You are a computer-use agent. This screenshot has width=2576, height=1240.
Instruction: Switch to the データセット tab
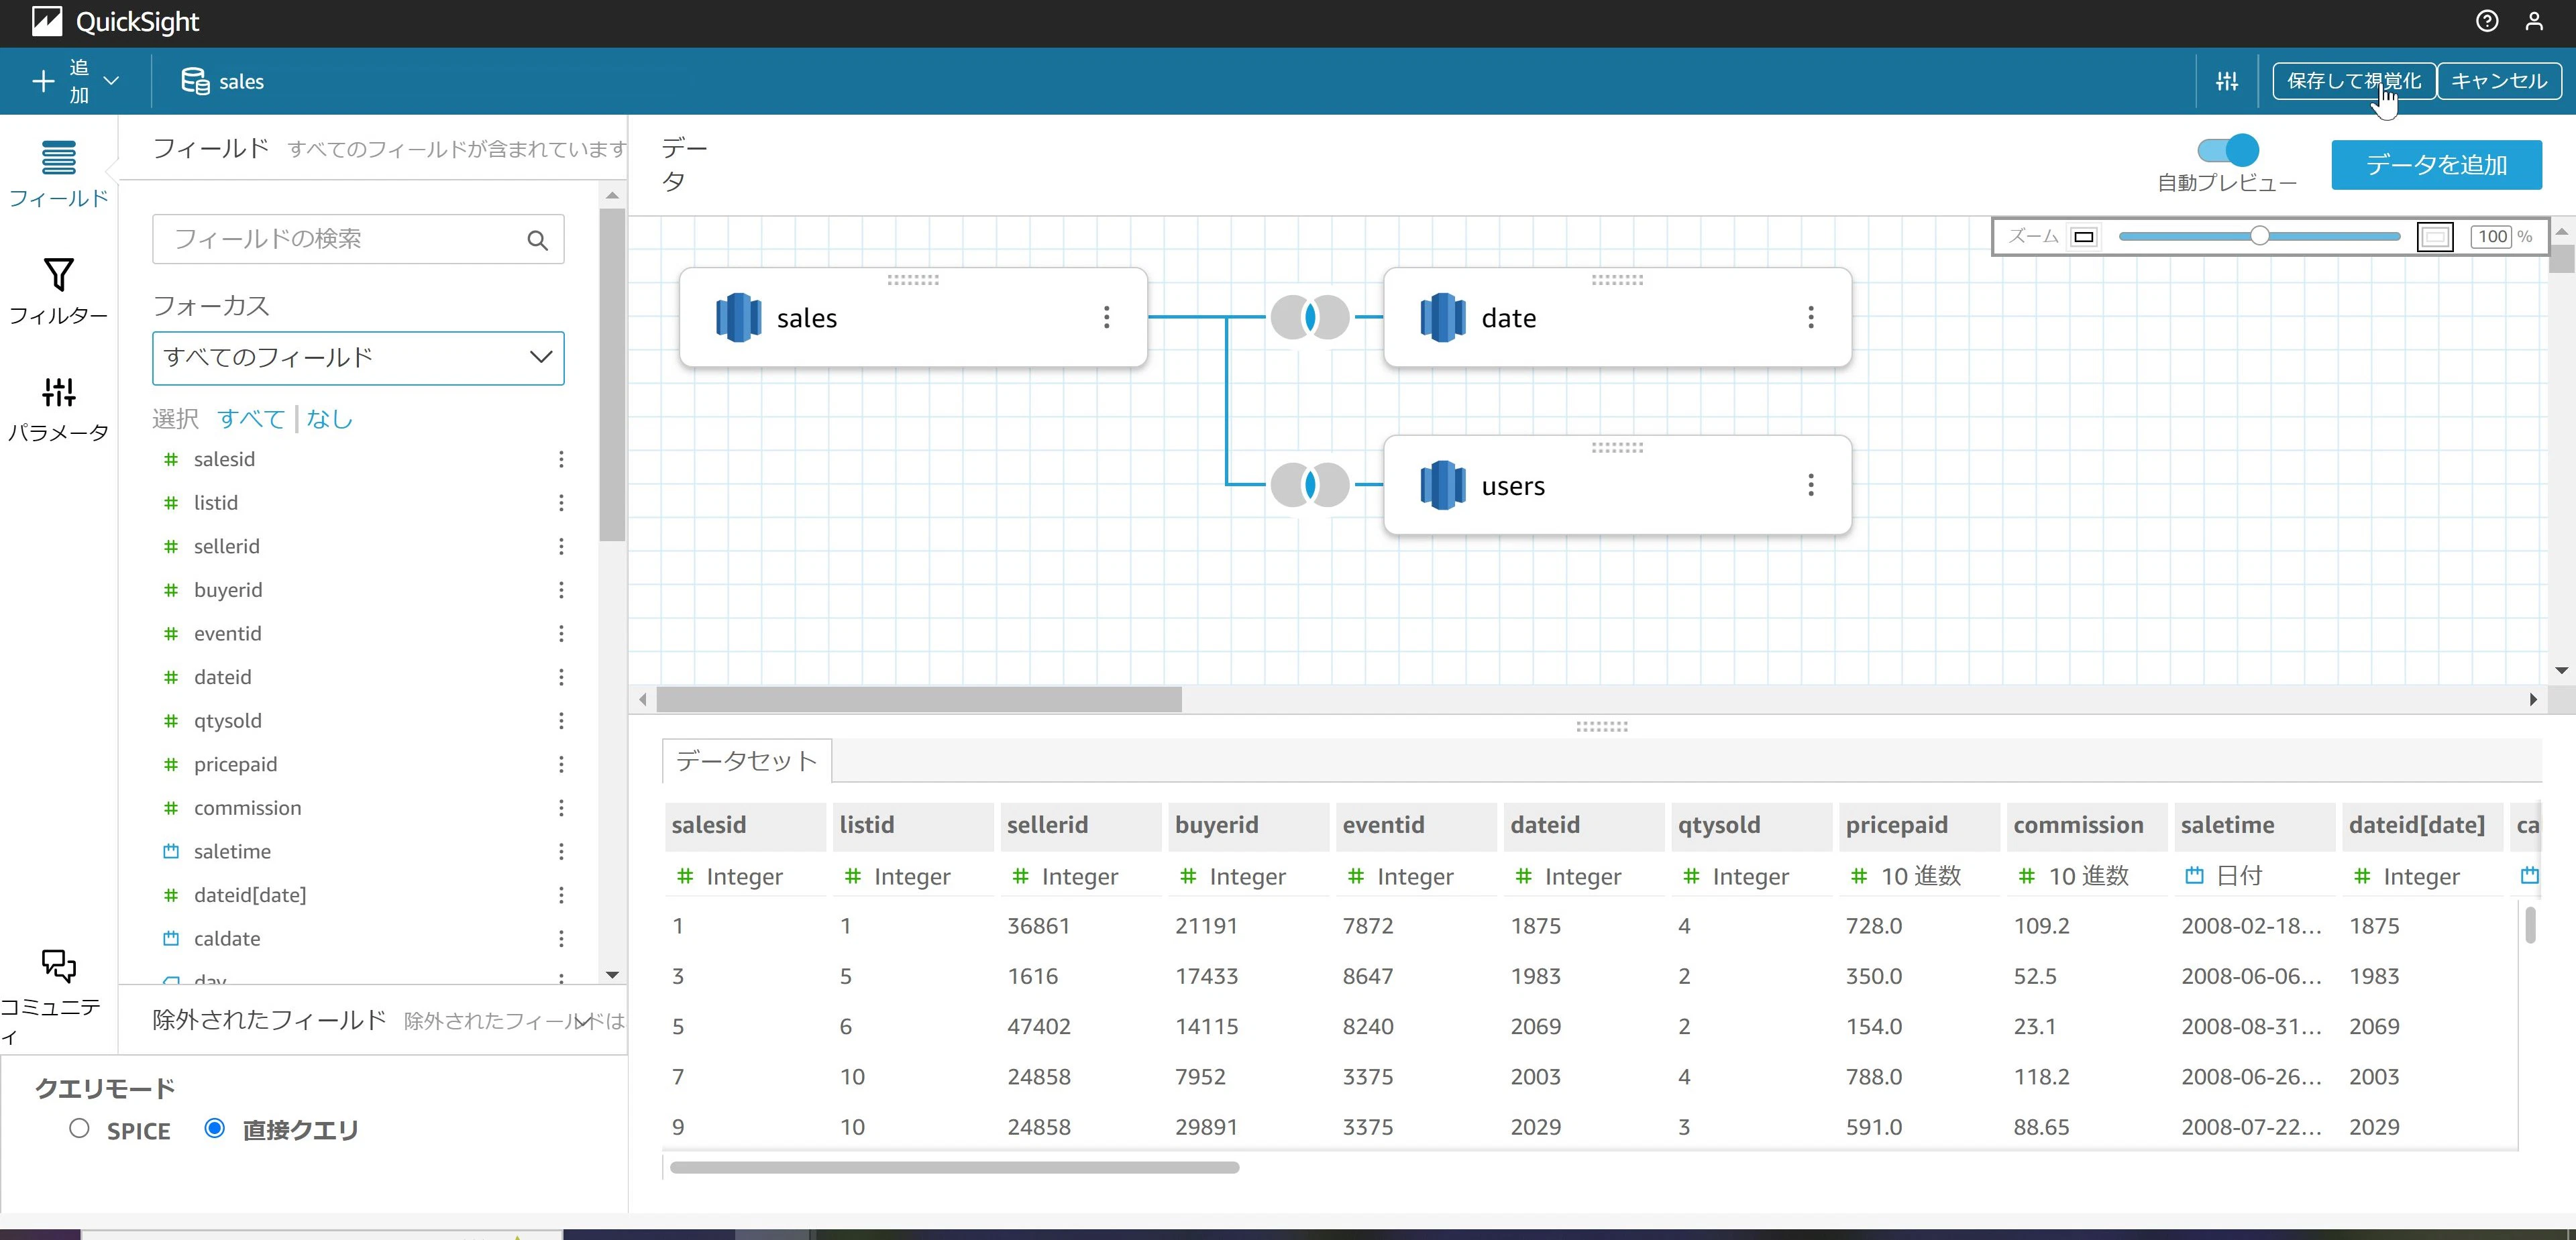tap(746, 761)
